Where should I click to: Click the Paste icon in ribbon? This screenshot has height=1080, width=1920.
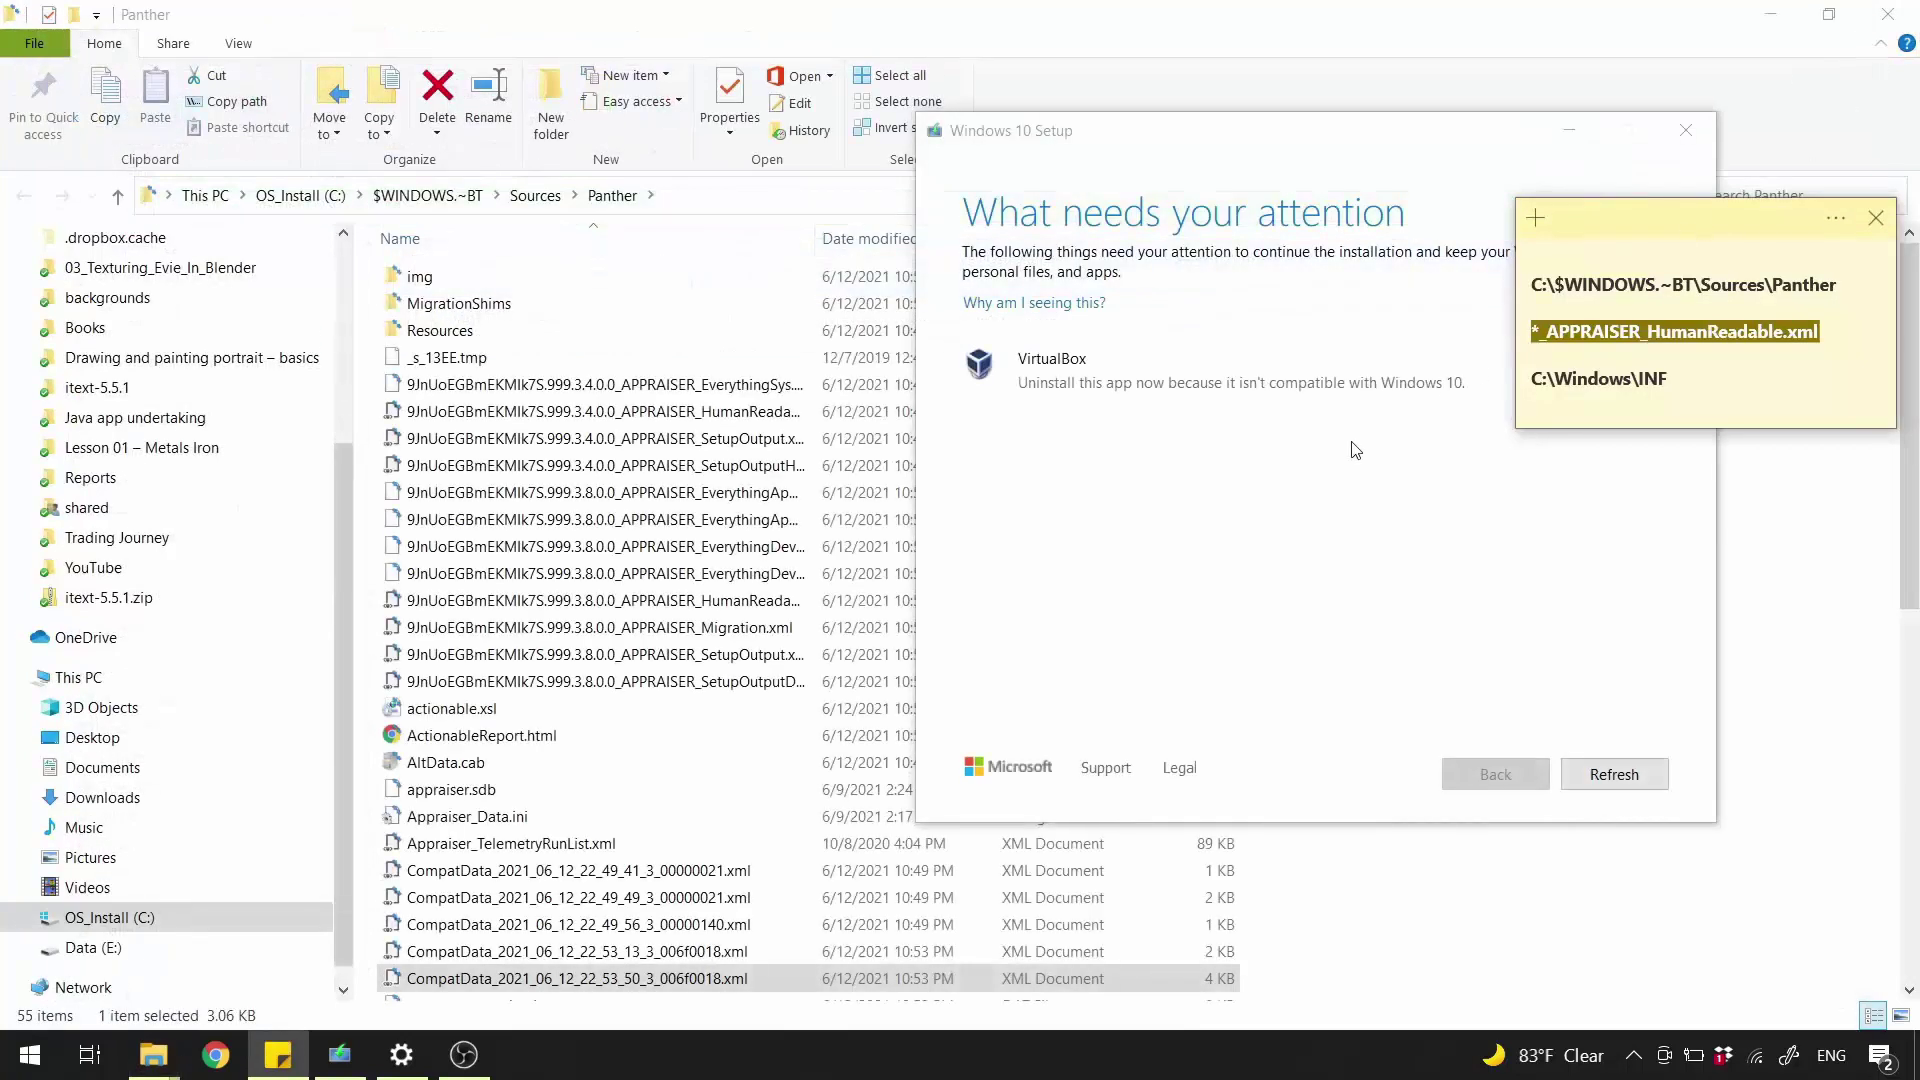[155, 87]
